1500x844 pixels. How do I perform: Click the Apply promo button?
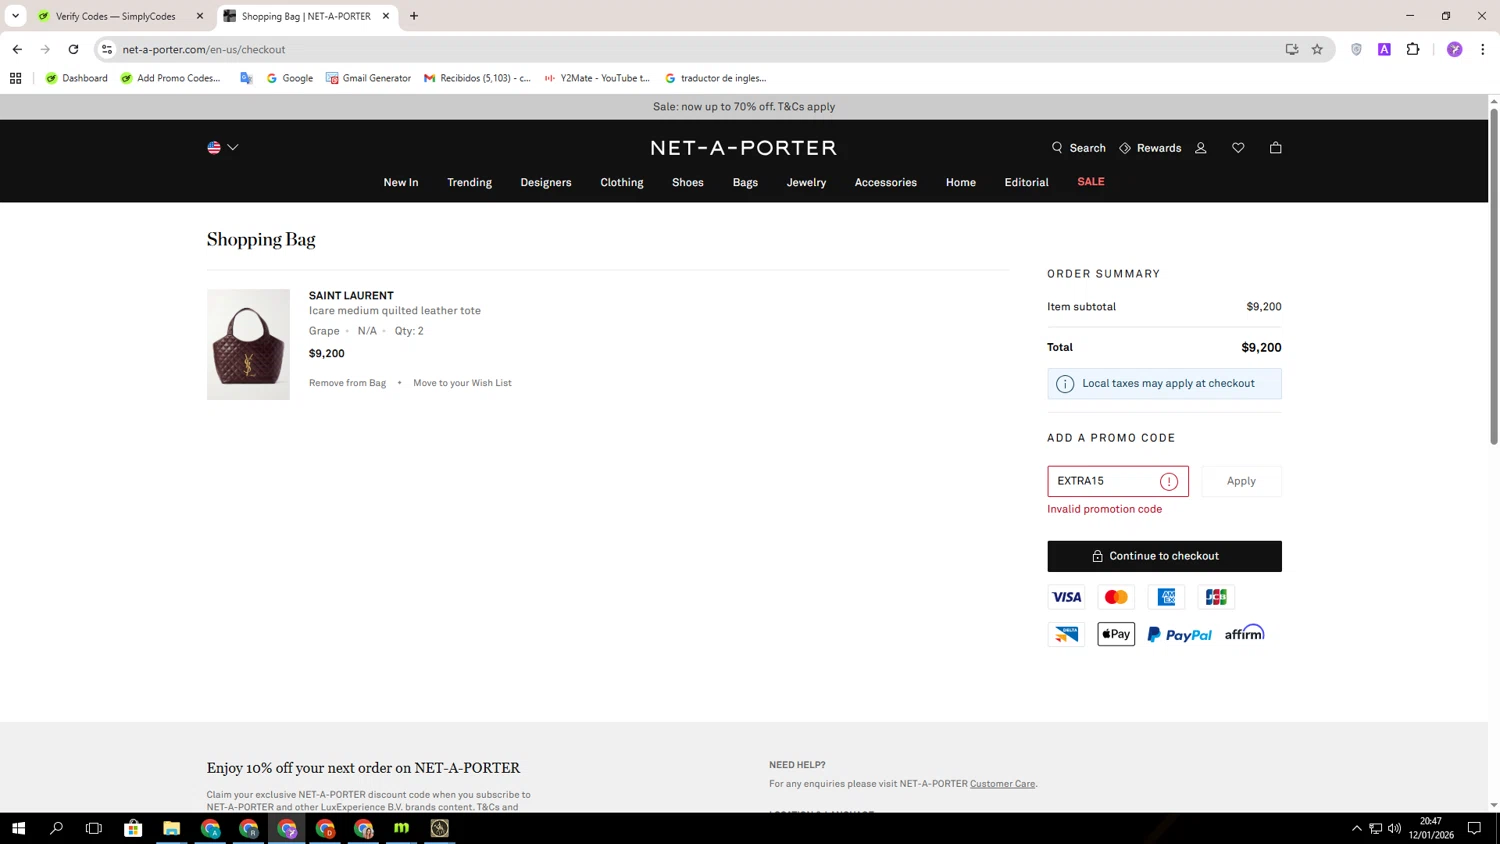point(1241,481)
